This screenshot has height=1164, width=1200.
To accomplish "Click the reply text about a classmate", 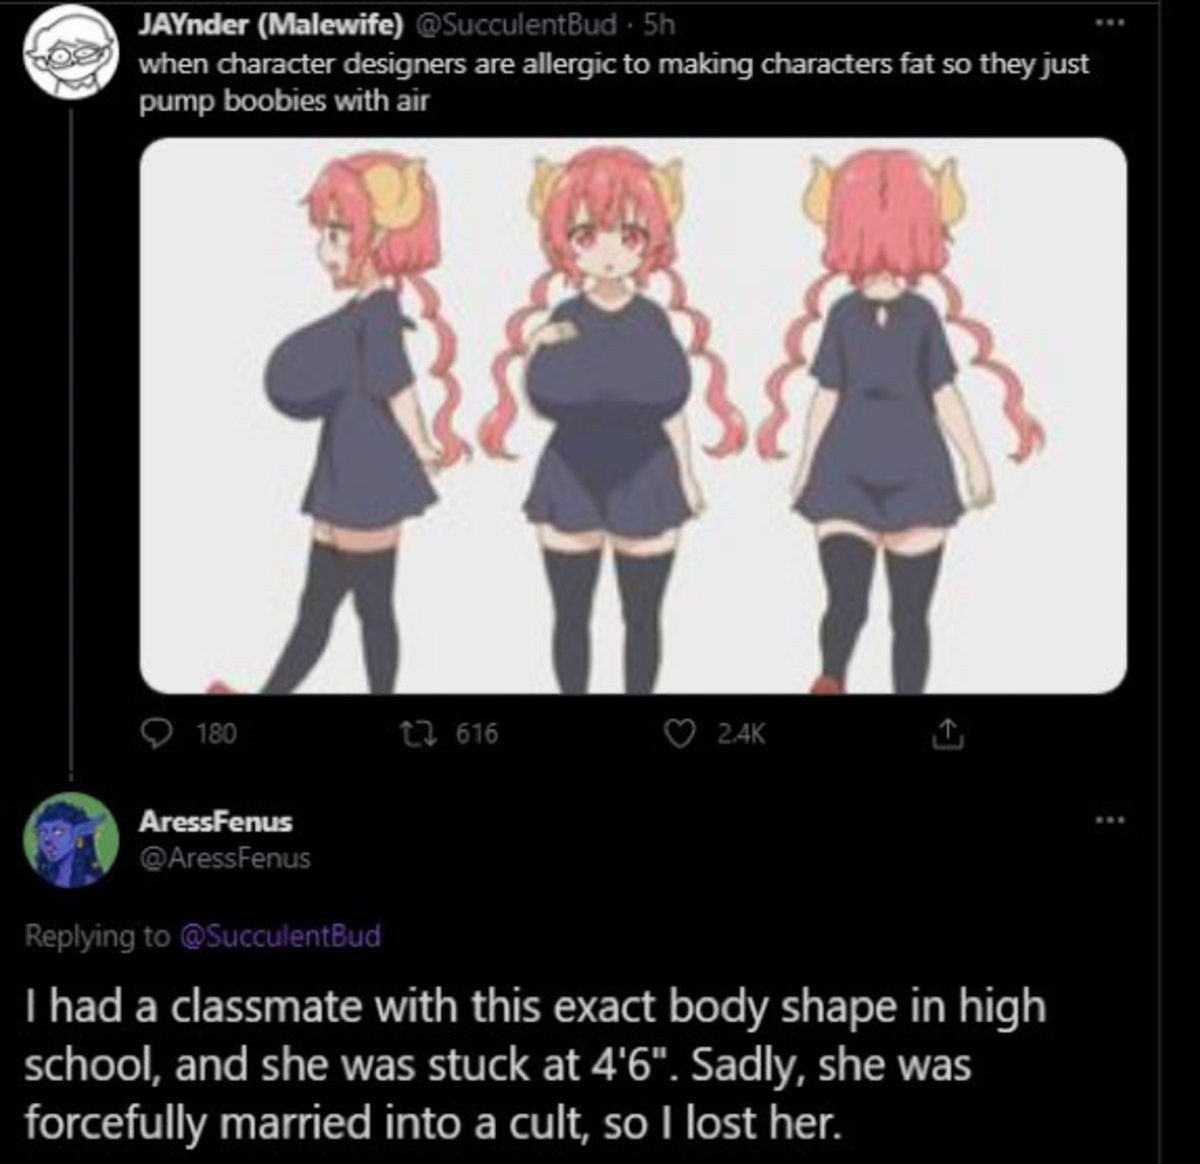I will pos(535,1064).
